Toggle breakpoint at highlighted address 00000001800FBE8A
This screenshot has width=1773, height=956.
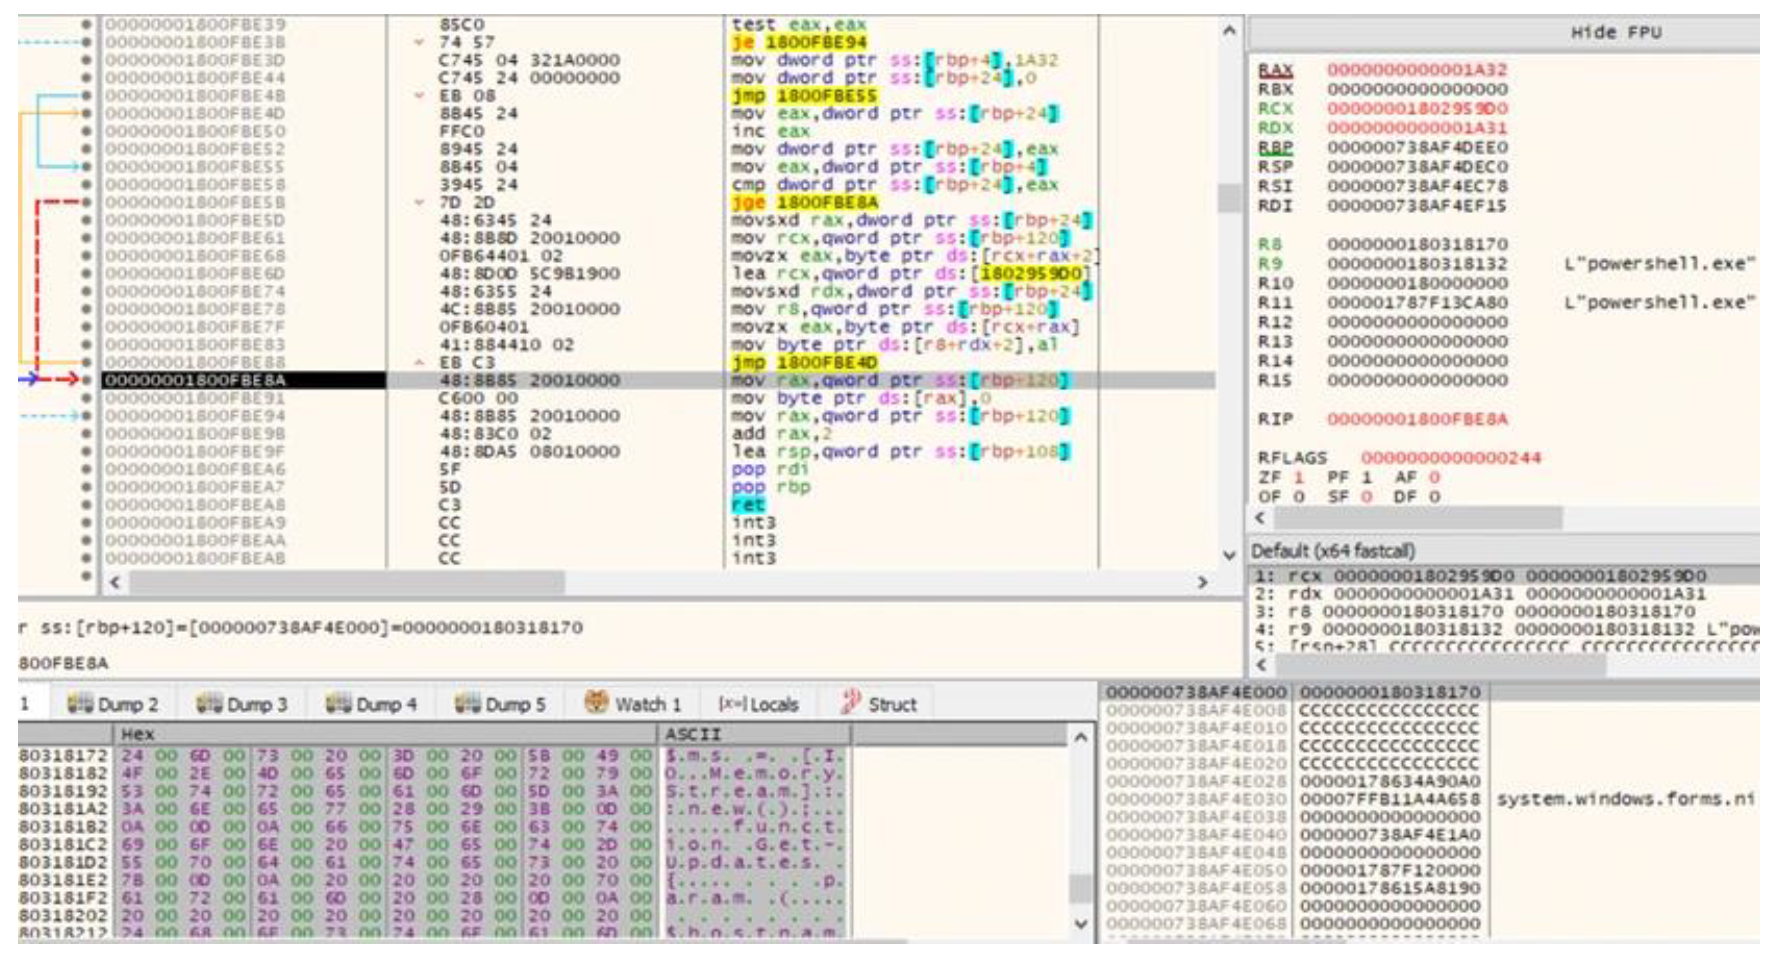point(87,380)
